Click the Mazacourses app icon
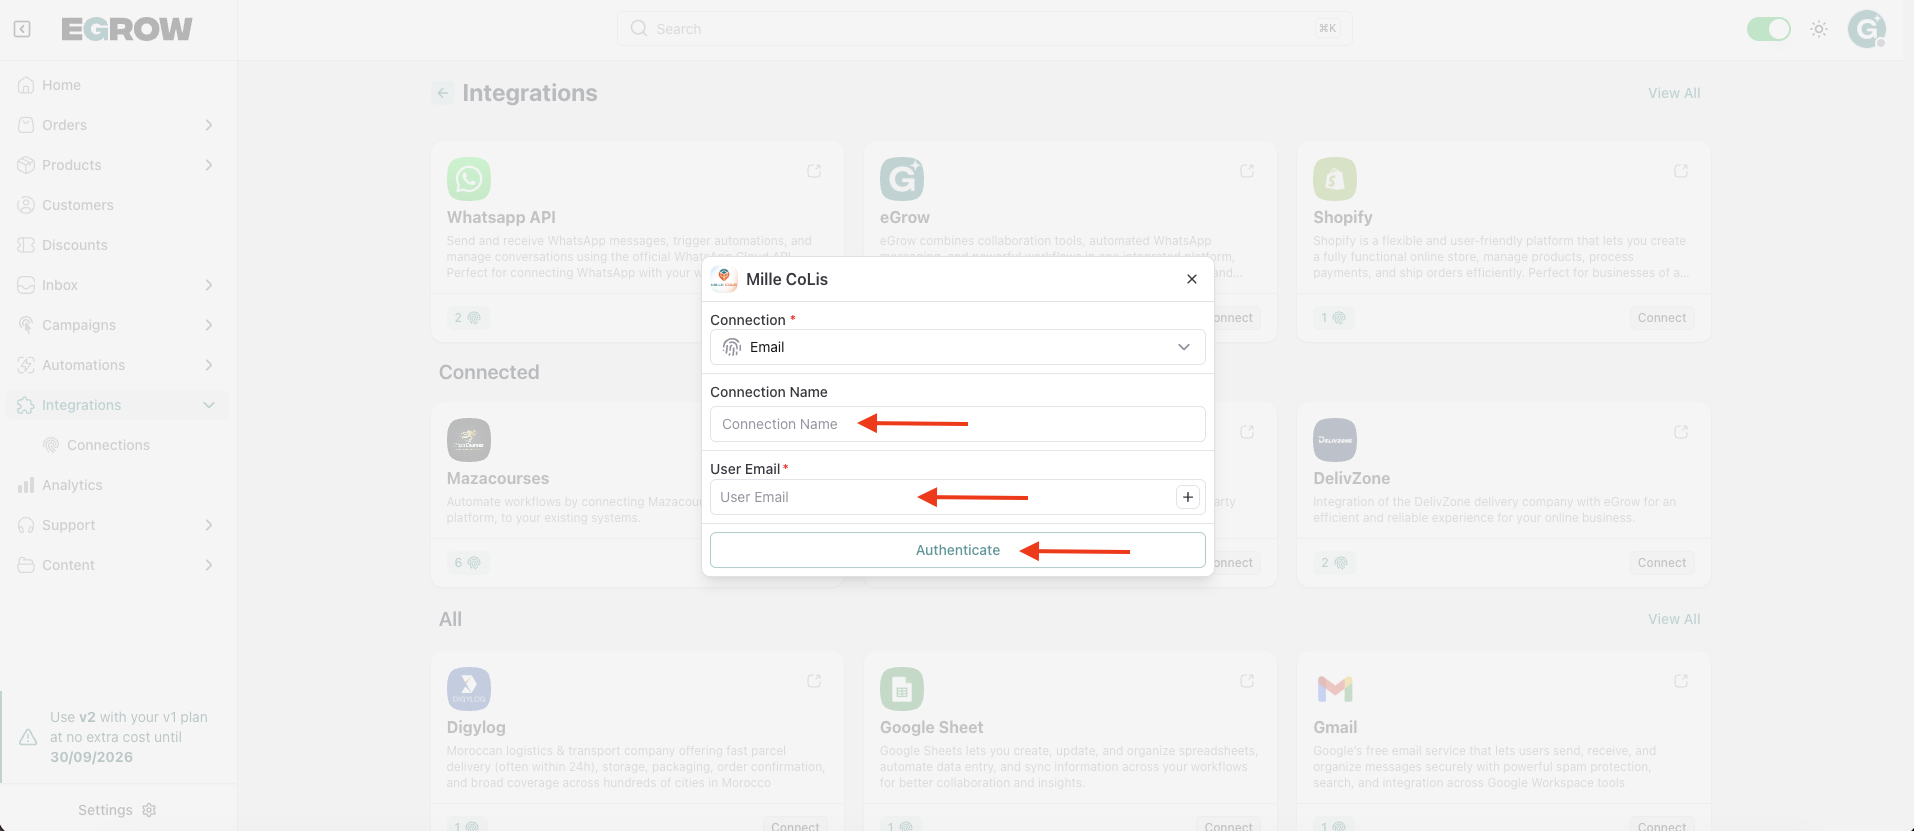Viewport: 1914px width, 831px height. pyautogui.click(x=469, y=440)
